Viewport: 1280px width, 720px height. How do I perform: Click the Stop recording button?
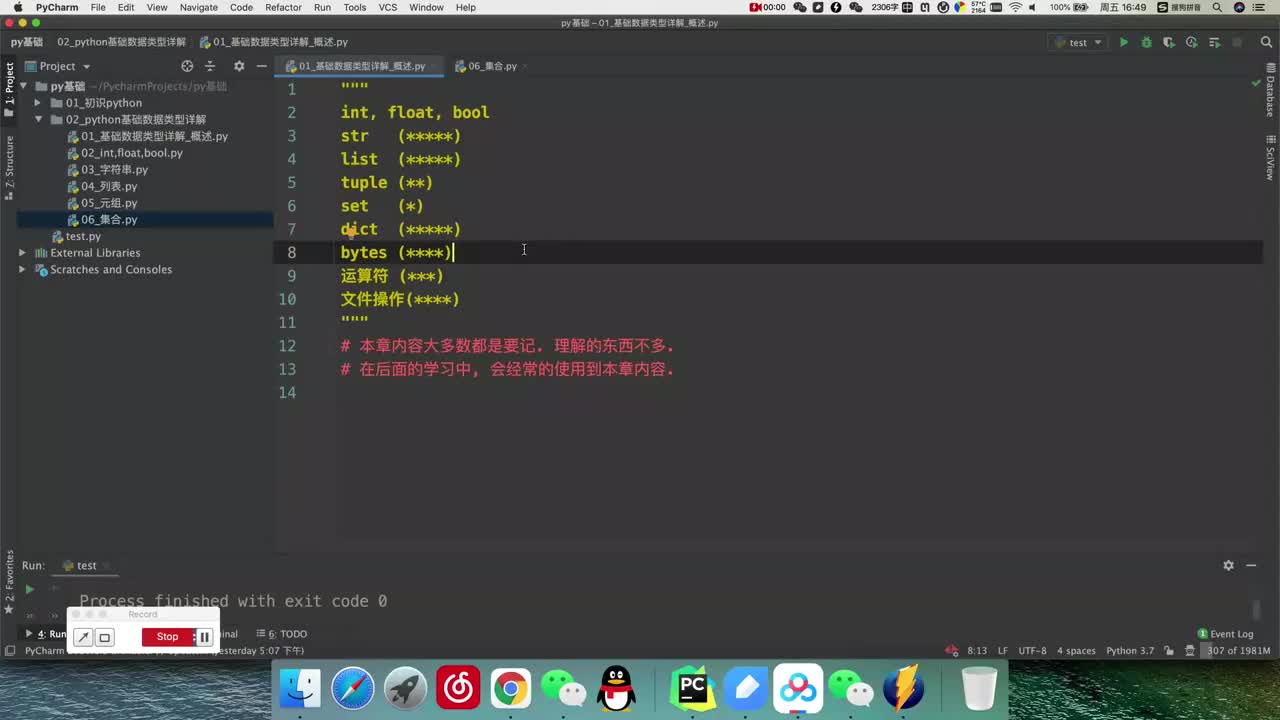pos(168,637)
